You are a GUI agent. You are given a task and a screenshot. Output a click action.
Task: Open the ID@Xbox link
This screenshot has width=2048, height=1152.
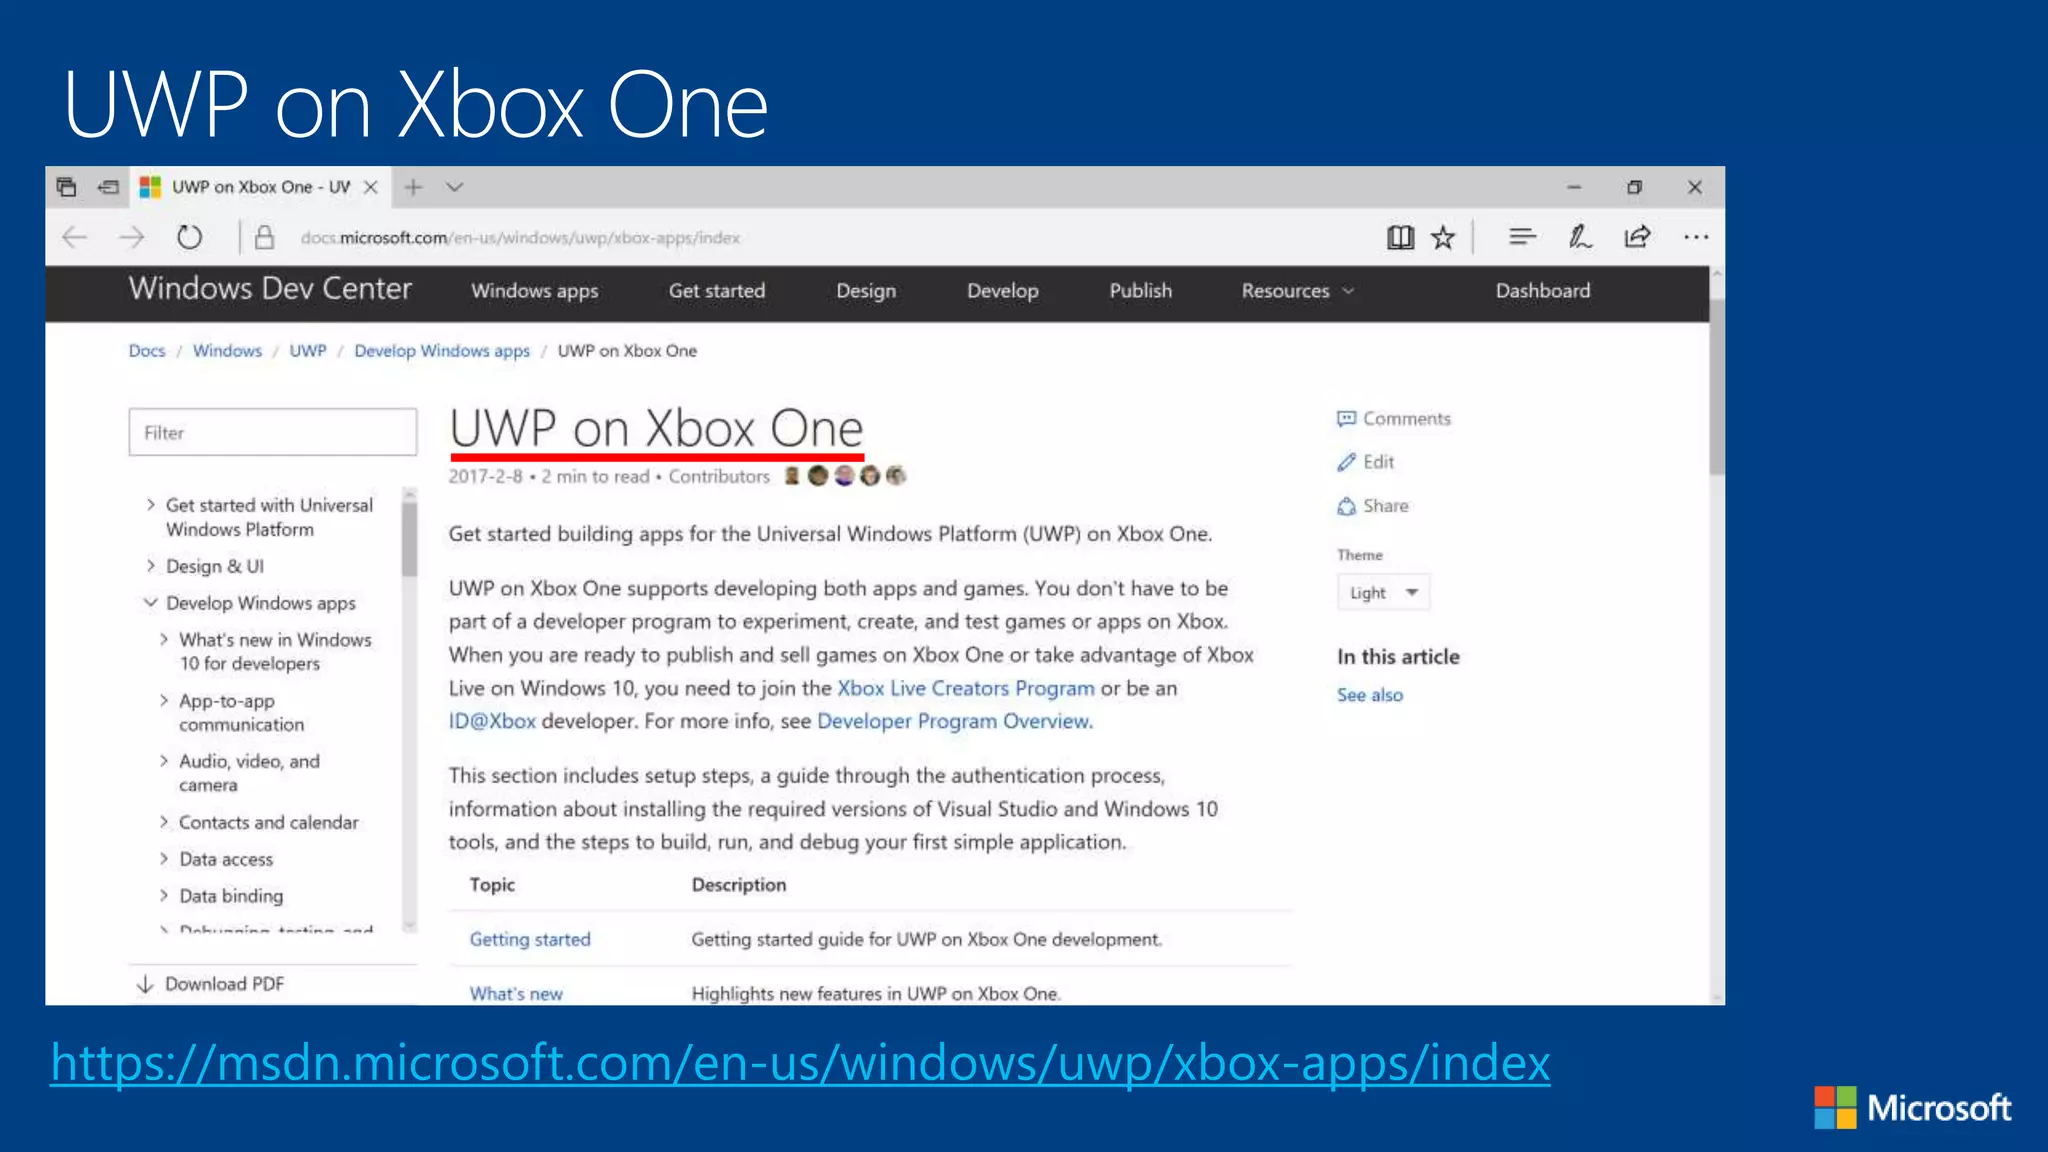point(492,721)
